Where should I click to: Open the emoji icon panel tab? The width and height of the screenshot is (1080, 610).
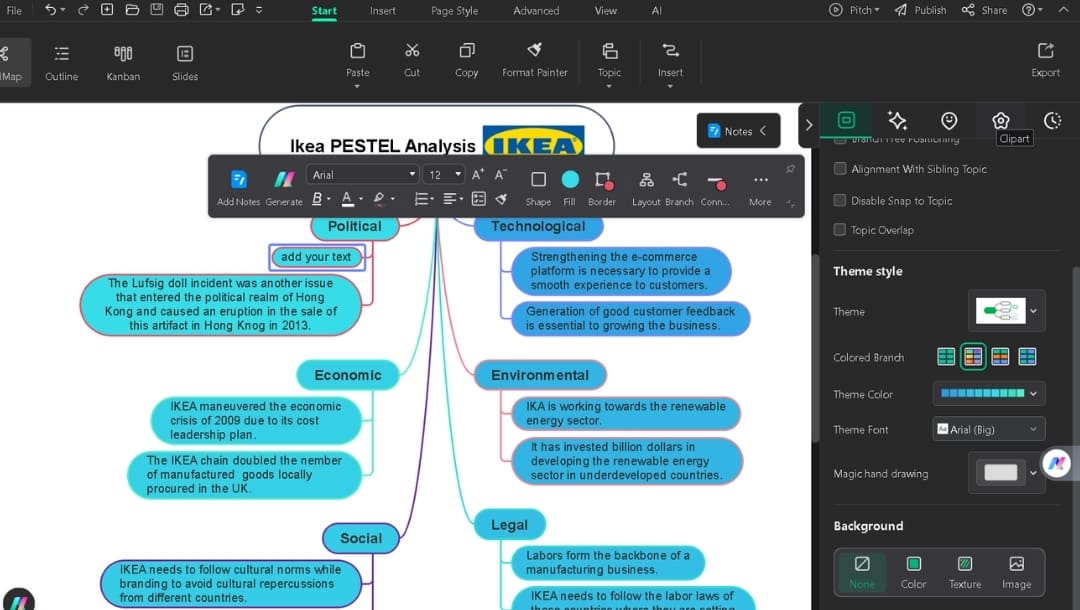(949, 121)
